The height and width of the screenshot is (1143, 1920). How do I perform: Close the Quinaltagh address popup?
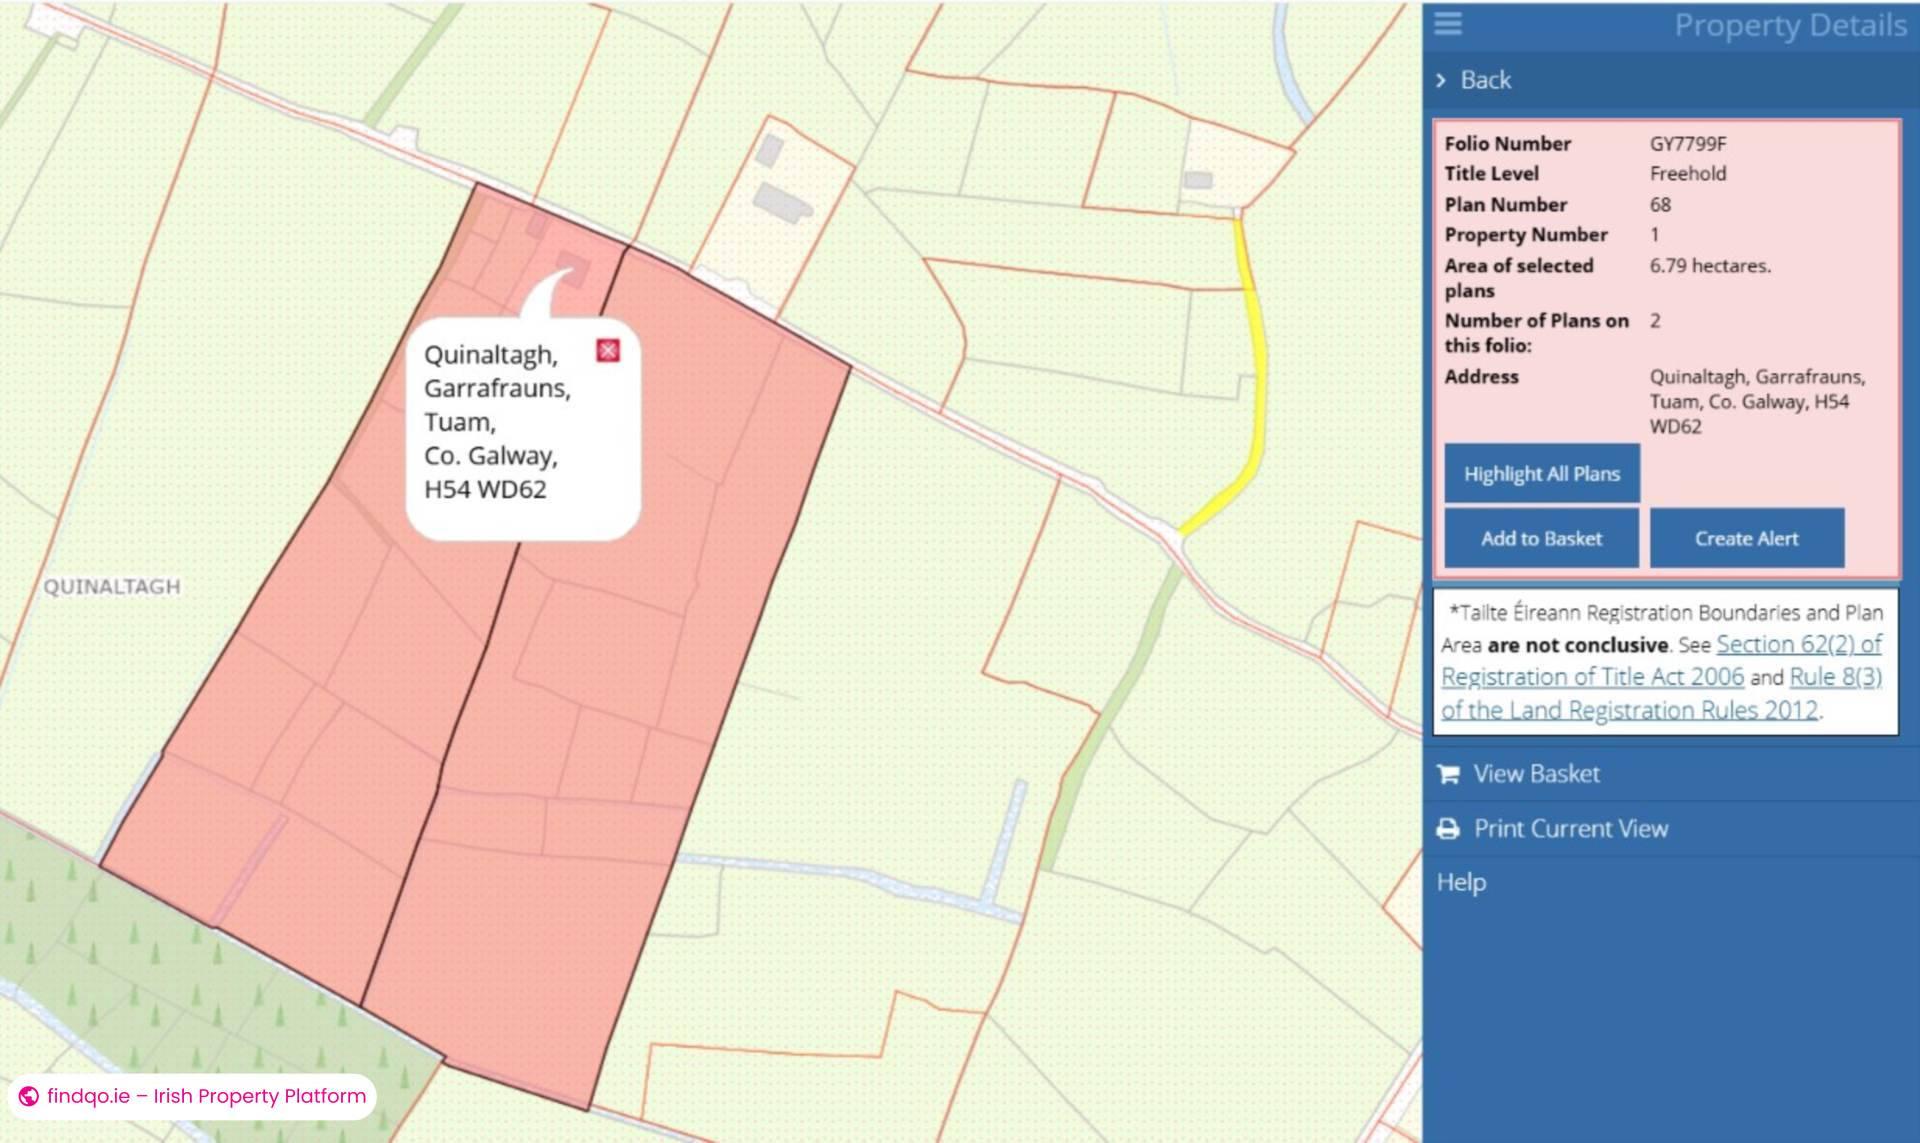click(x=607, y=350)
